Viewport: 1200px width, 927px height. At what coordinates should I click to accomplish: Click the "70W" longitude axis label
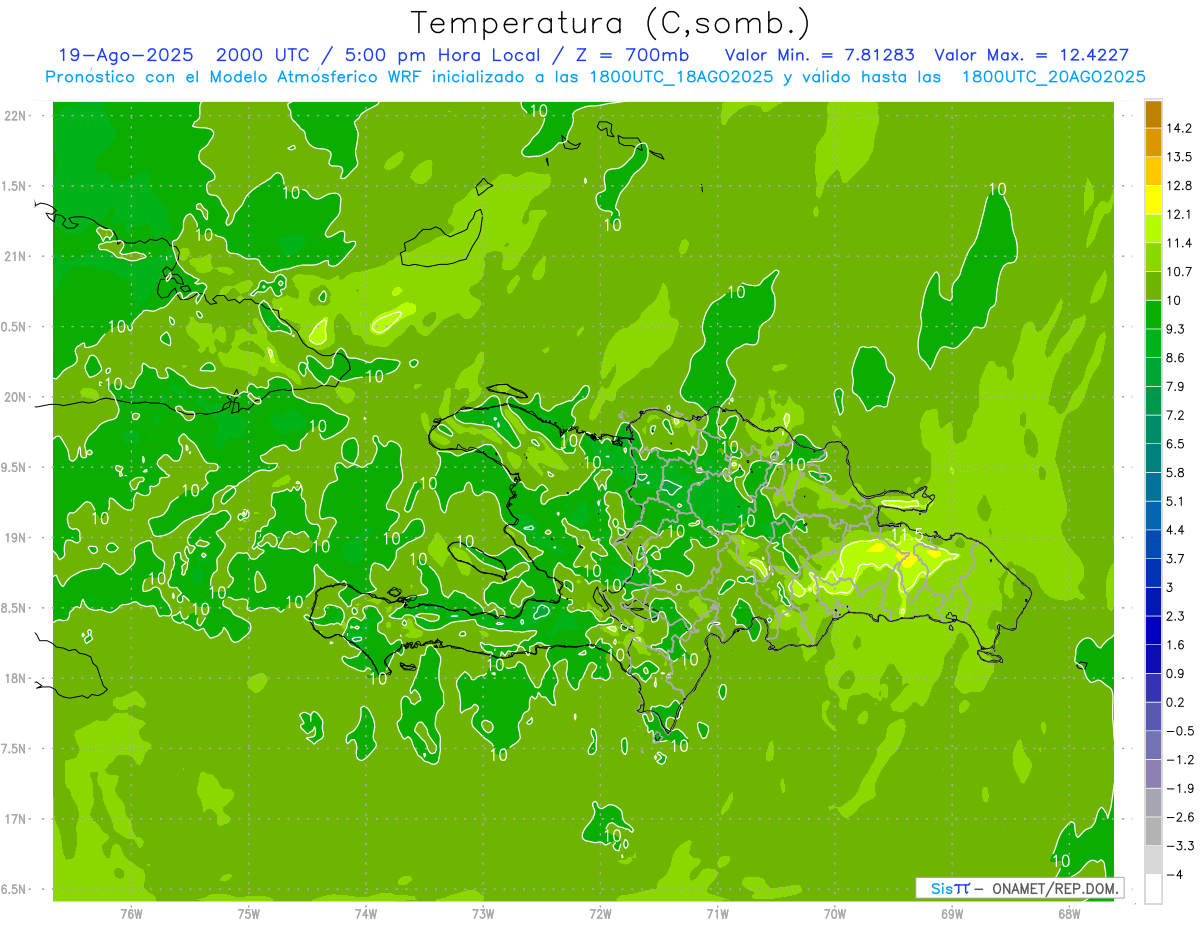(x=835, y=913)
